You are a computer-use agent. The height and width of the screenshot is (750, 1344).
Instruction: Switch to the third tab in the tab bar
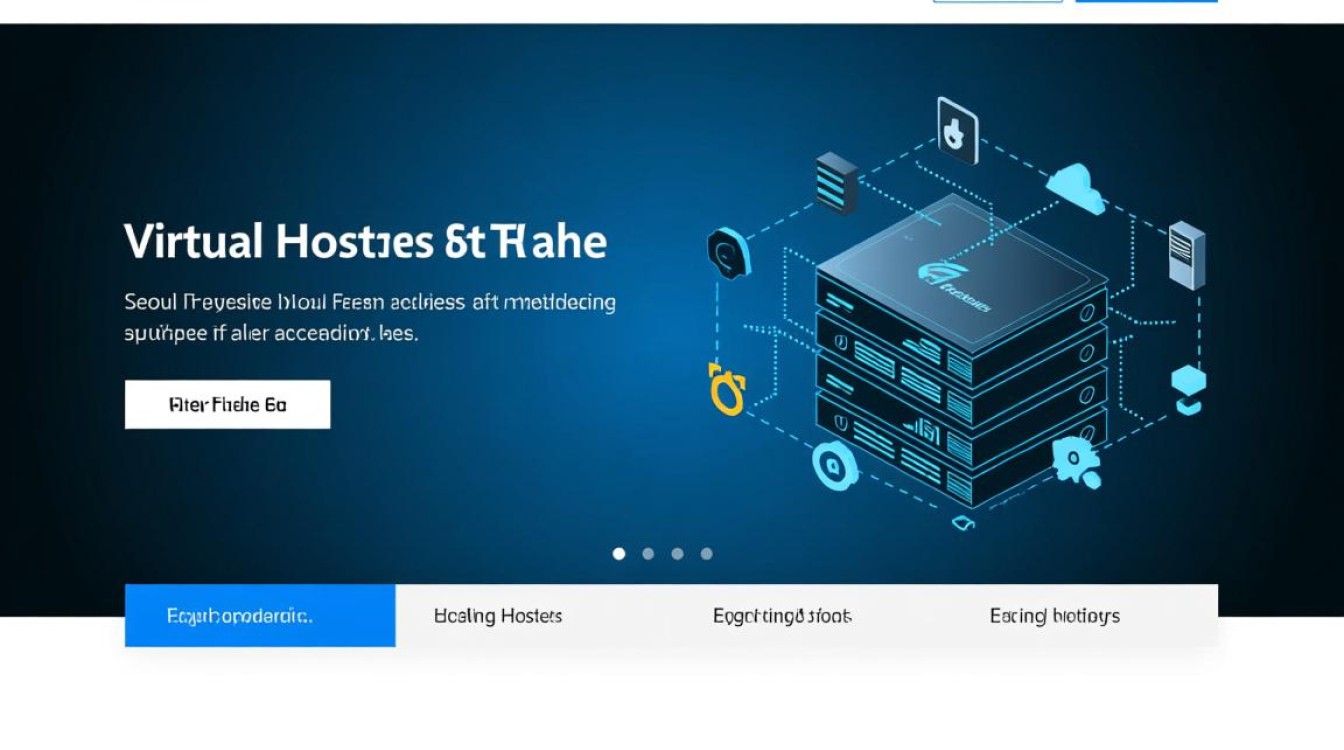(782, 616)
